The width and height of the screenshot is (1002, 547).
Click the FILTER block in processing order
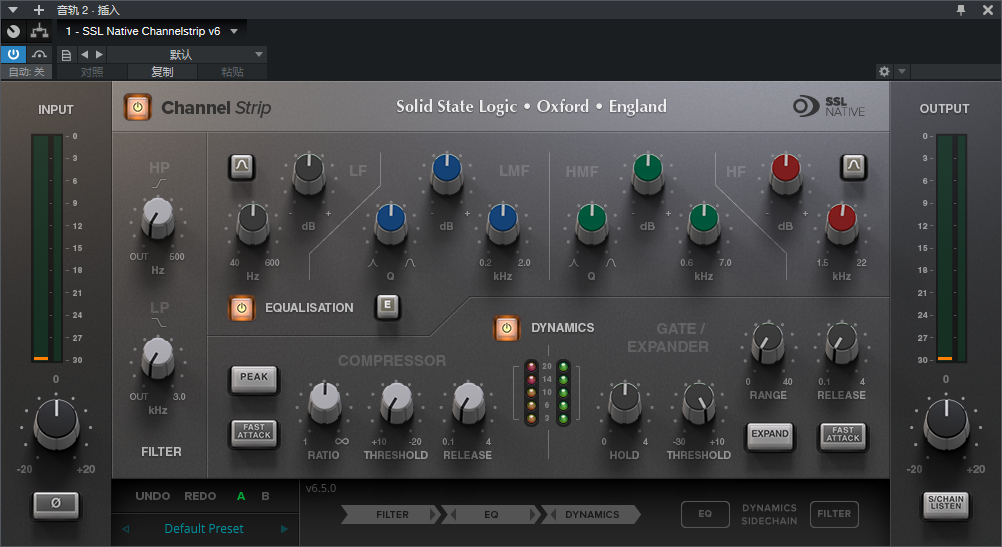point(392,514)
